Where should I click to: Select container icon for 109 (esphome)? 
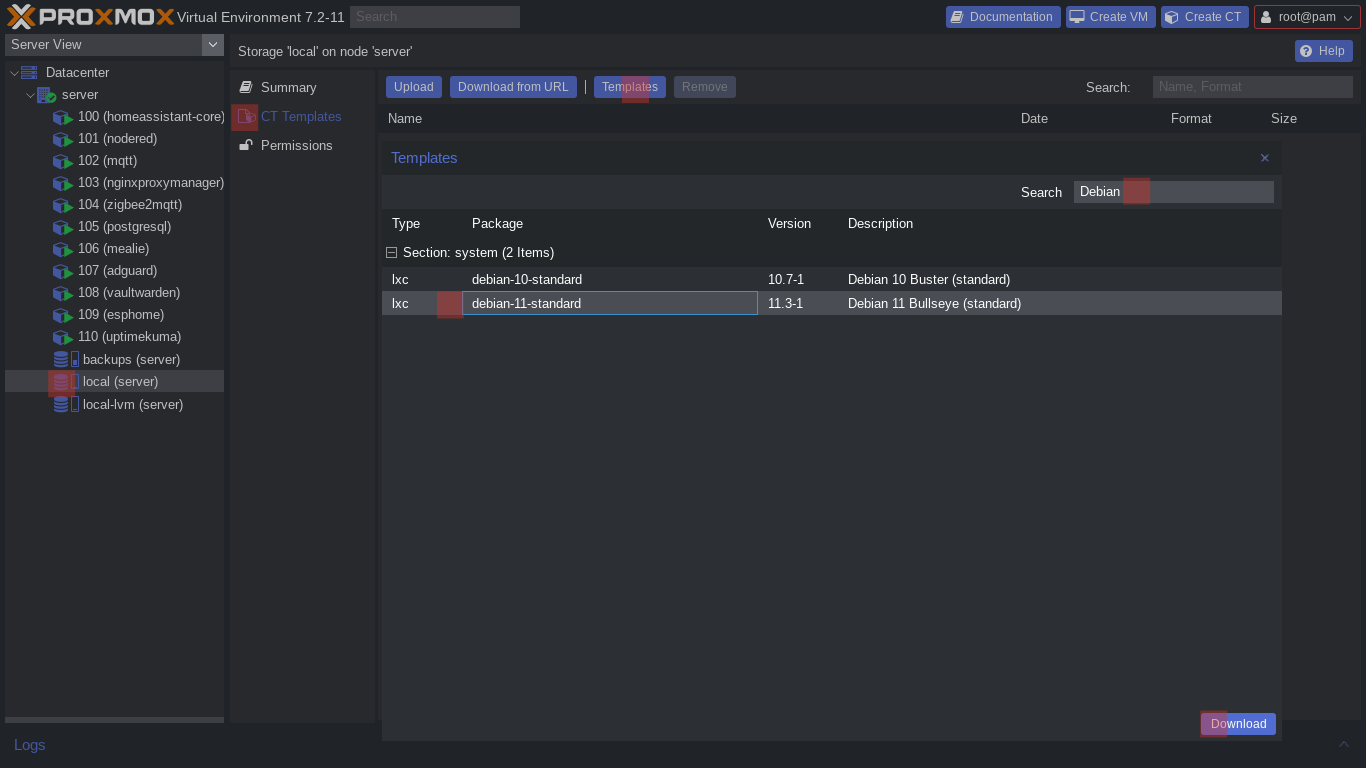pos(63,315)
